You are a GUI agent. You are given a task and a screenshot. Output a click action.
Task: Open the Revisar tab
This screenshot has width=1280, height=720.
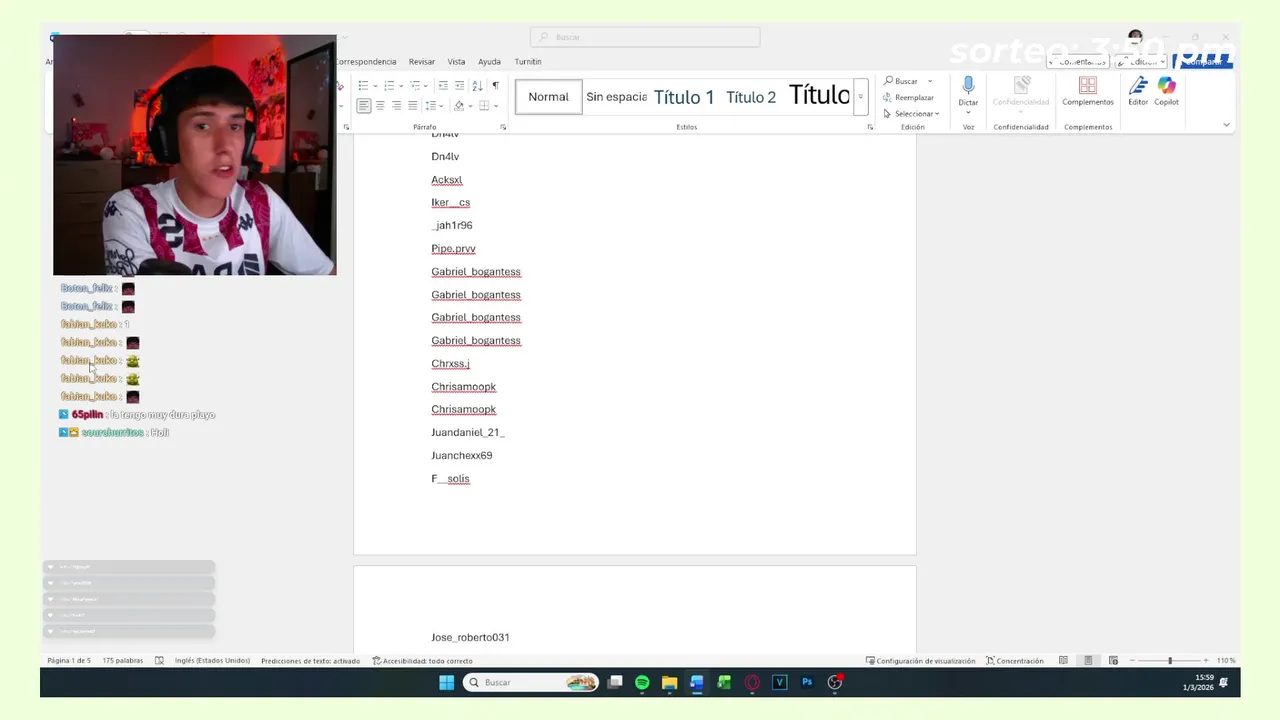tap(422, 61)
